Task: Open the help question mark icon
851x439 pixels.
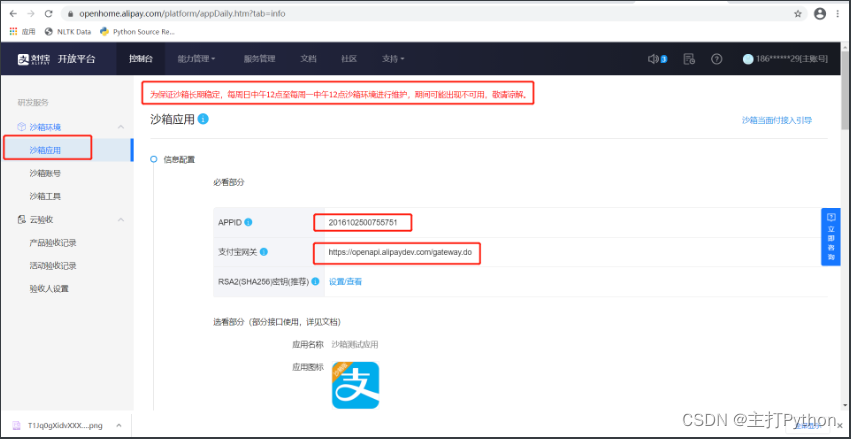Action: (716, 59)
